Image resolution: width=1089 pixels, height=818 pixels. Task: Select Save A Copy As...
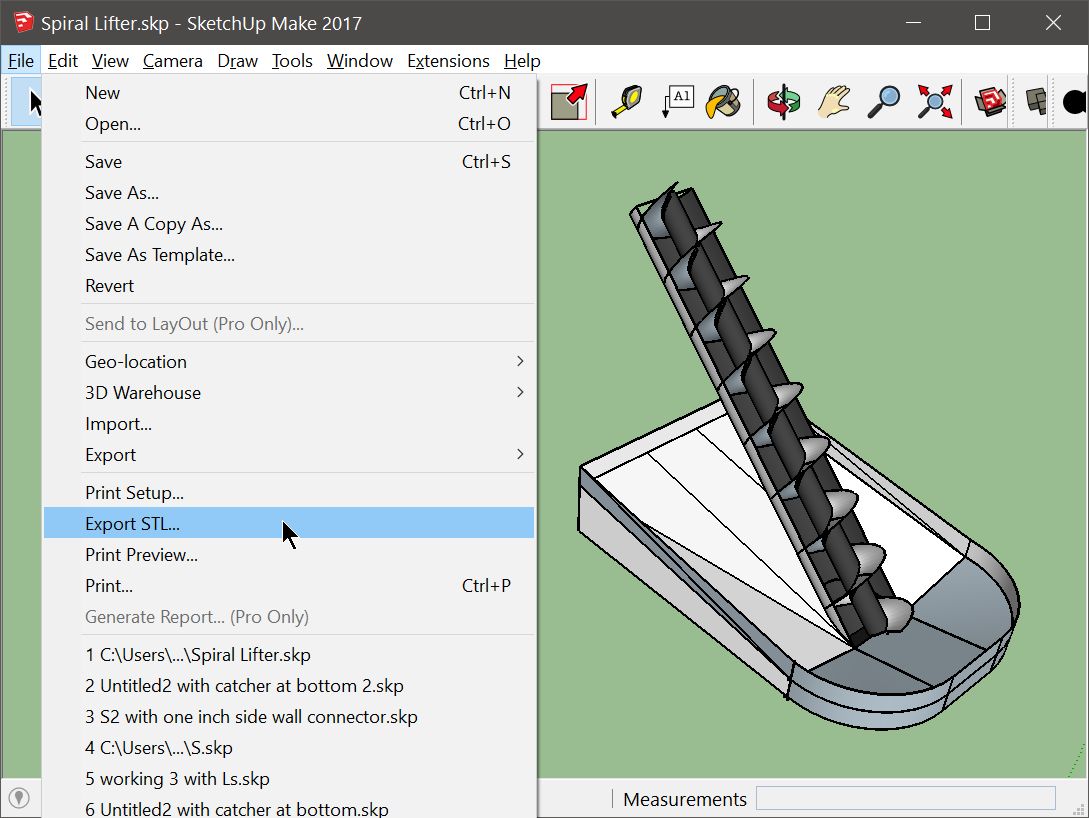click(x=289, y=224)
